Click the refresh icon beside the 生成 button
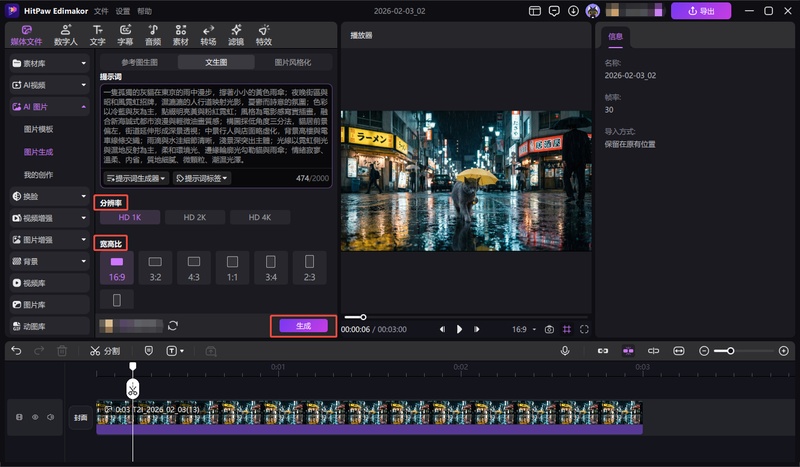The height and width of the screenshot is (467, 800). [x=173, y=325]
